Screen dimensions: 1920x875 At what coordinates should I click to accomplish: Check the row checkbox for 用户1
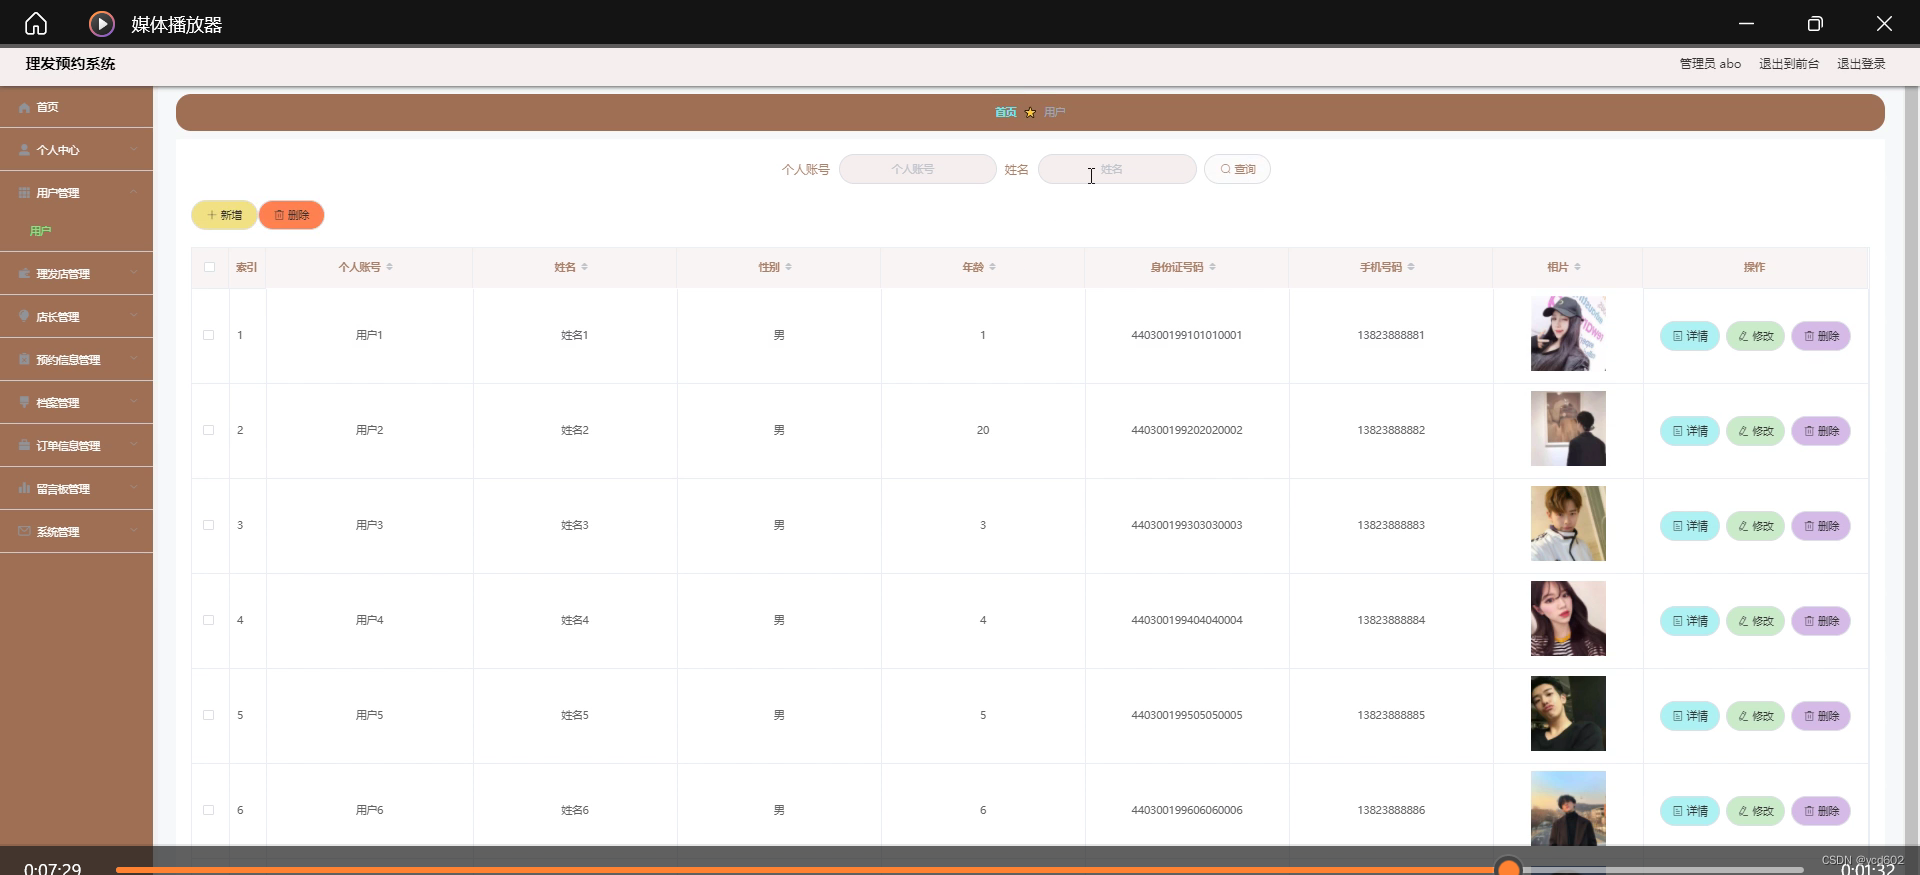pyautogui.click(x=209, y=335)
